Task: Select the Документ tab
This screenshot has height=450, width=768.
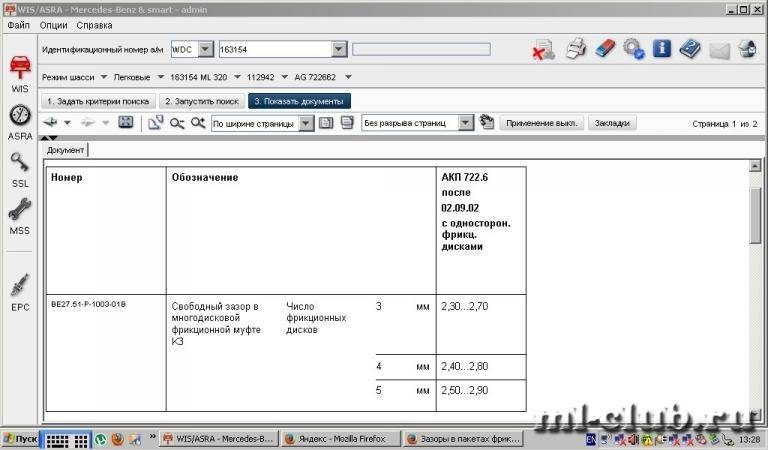Action: [x=65, y=150]
